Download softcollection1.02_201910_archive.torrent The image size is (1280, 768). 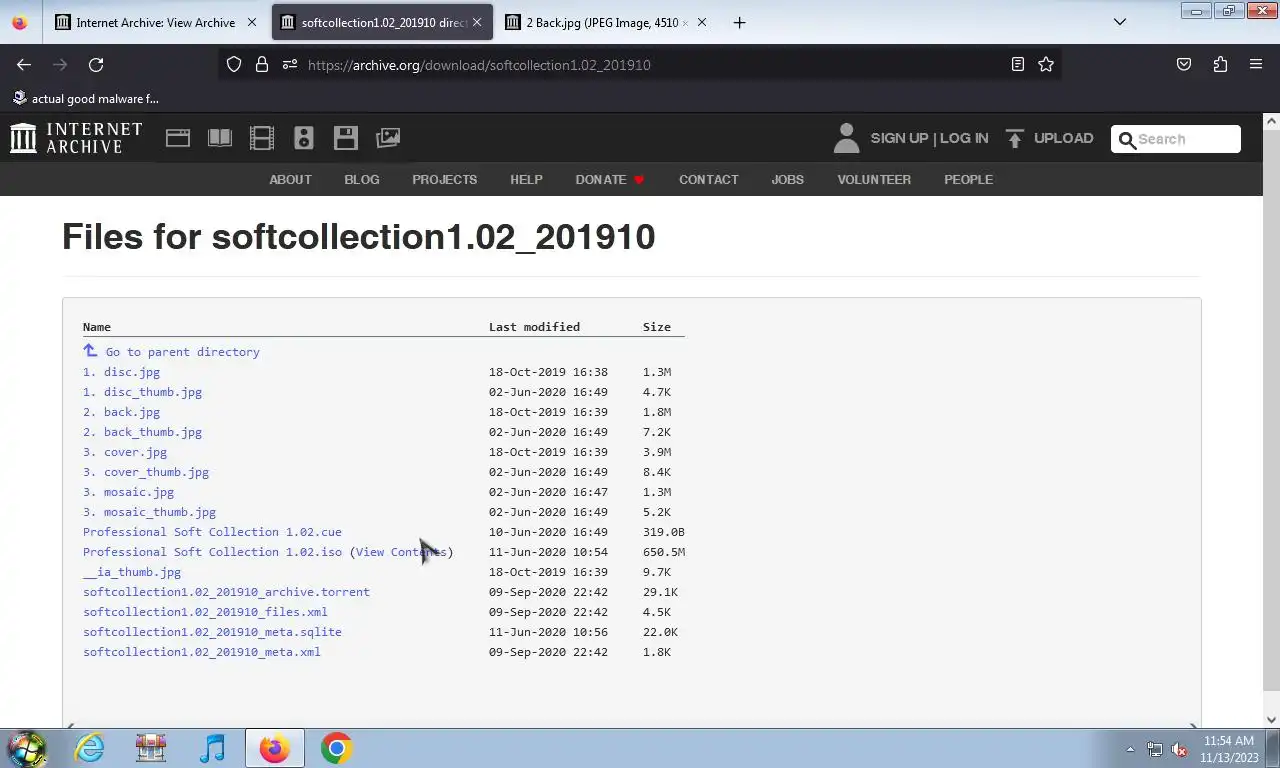pyautogui.click(x=226, y=592)
